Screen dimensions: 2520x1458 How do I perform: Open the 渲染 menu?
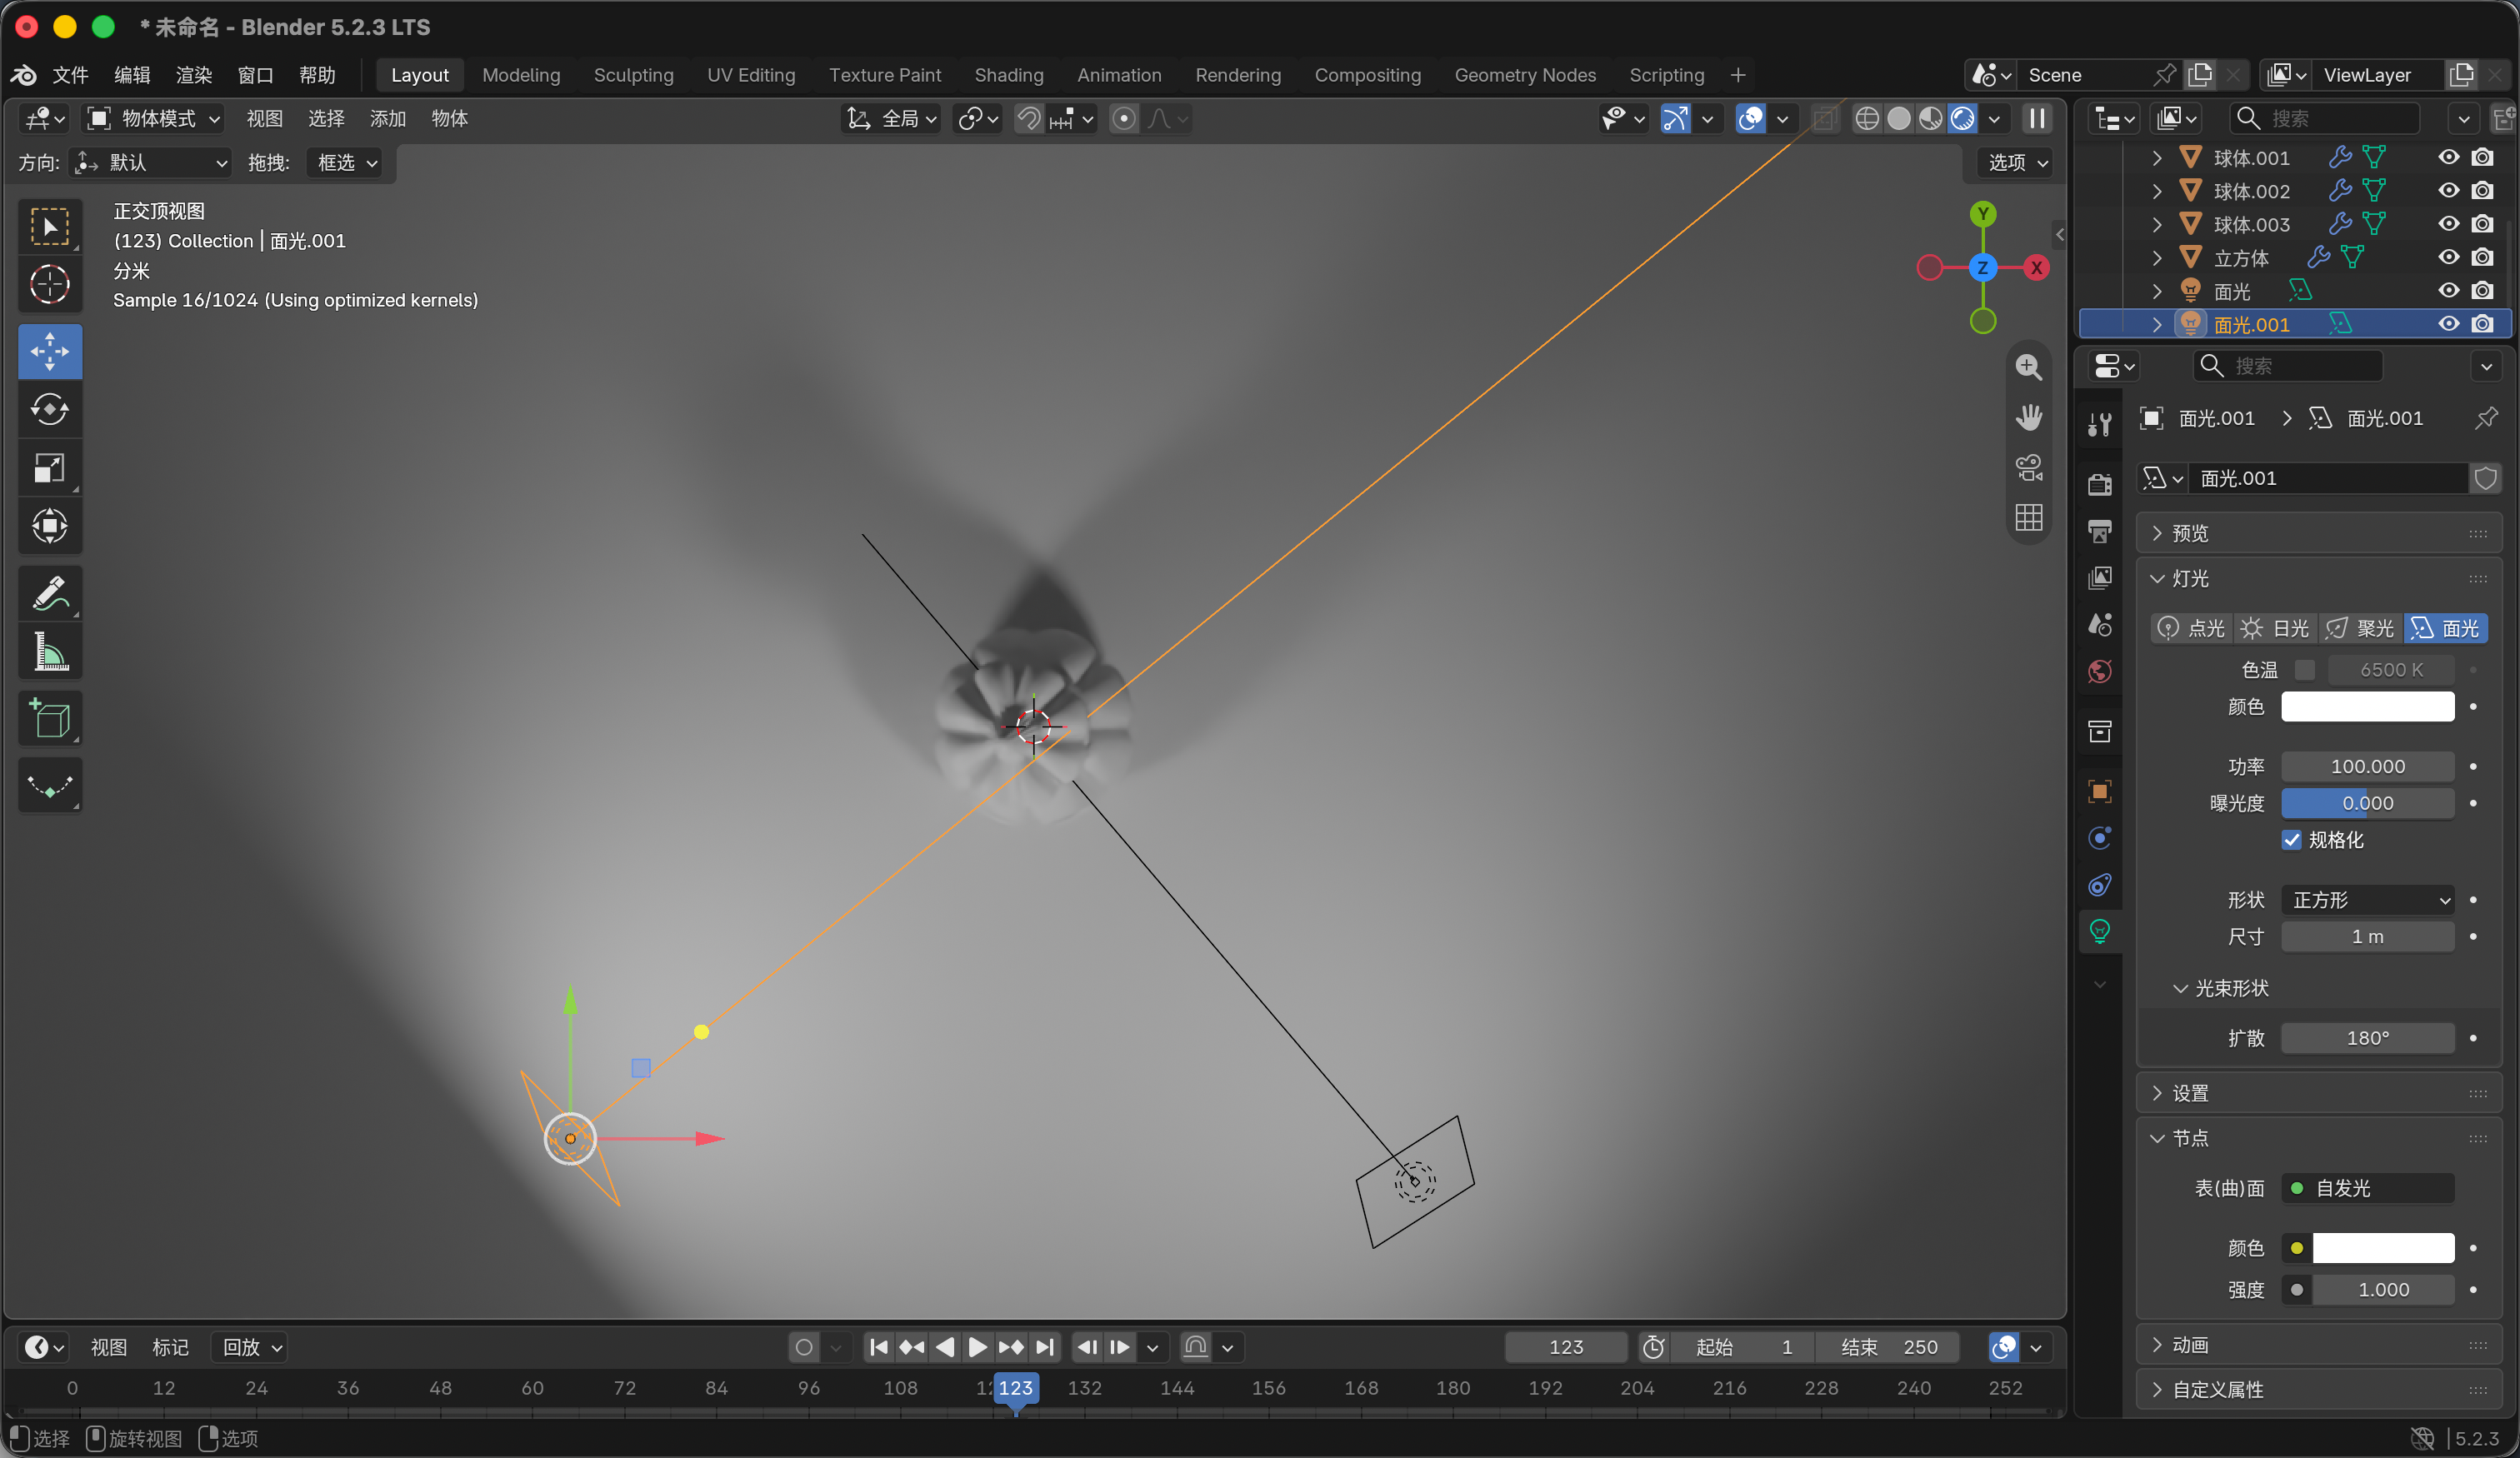pyautogui.click(x=193, y=75)
